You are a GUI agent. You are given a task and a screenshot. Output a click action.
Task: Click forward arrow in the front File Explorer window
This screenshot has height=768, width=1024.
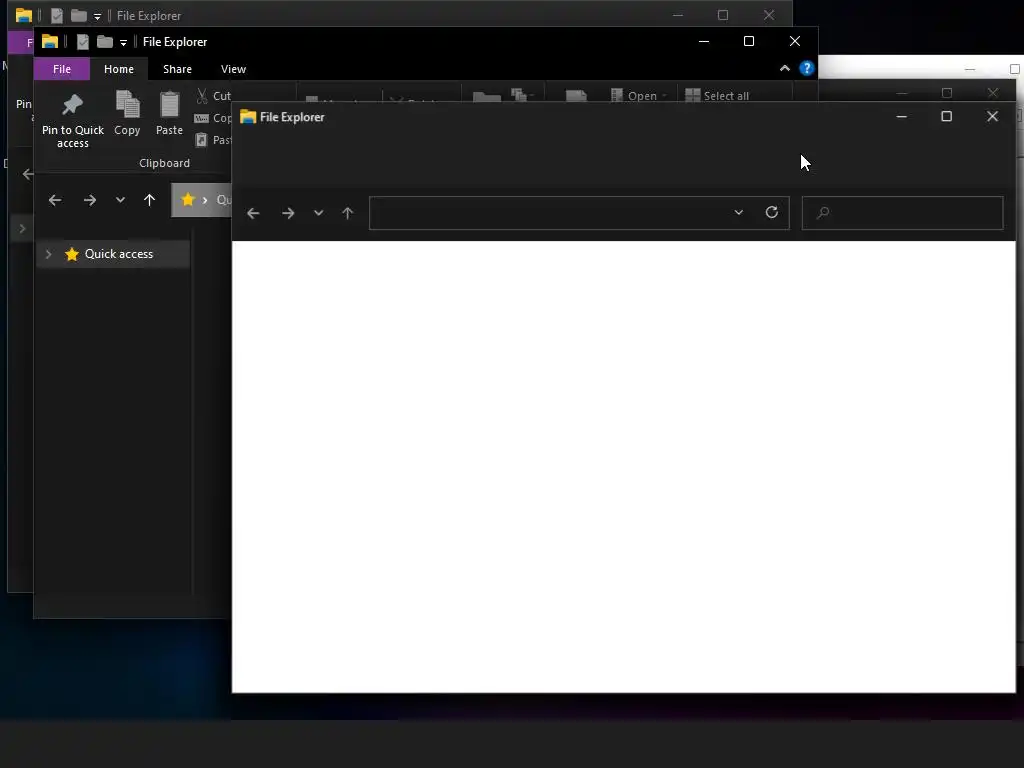tap(288, 213)
